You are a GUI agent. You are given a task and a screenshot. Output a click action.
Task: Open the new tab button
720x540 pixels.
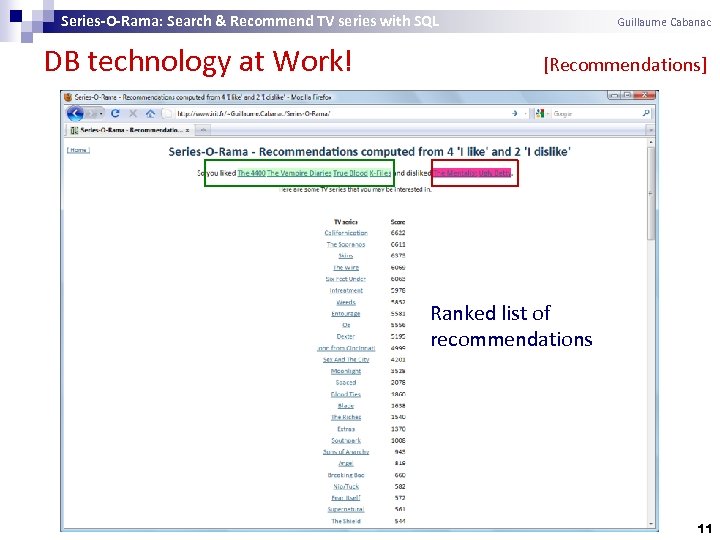(x=202, y=130)
